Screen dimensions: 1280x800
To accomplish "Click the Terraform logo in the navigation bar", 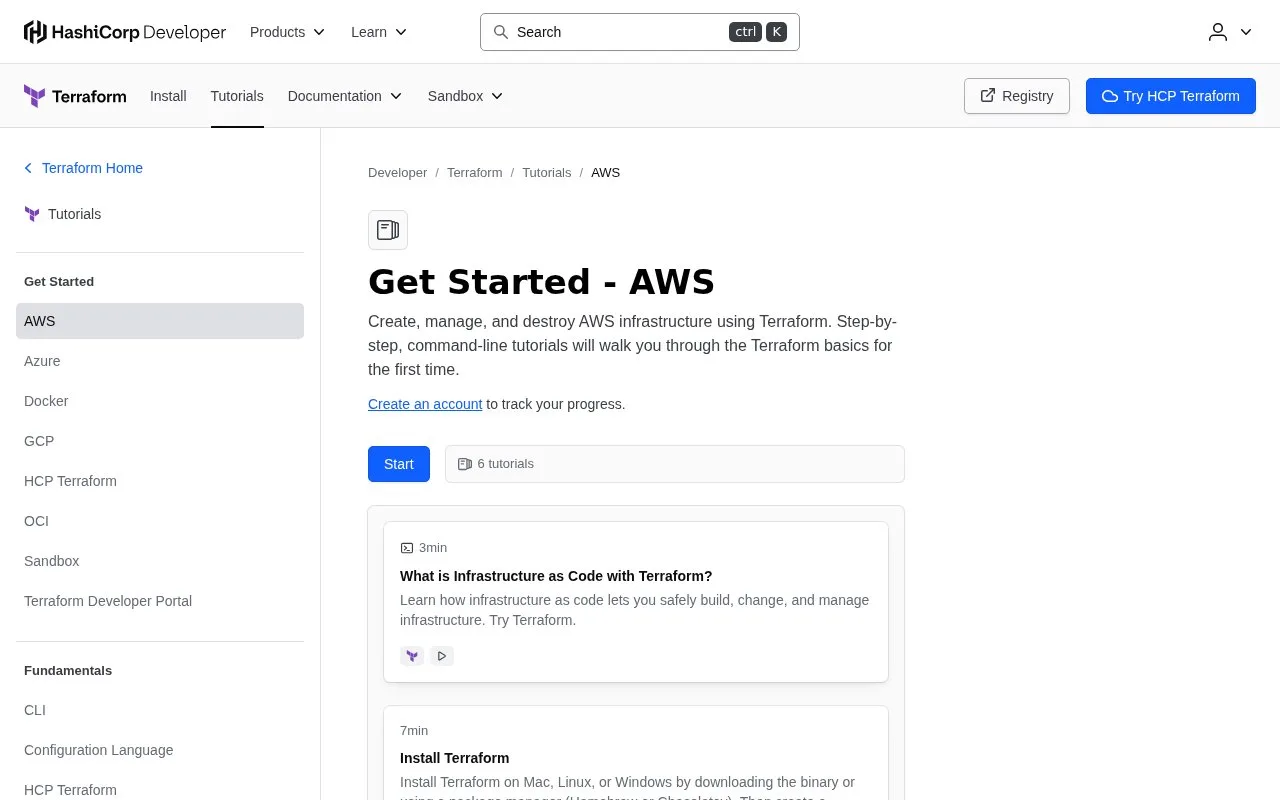I will (75, 96).
